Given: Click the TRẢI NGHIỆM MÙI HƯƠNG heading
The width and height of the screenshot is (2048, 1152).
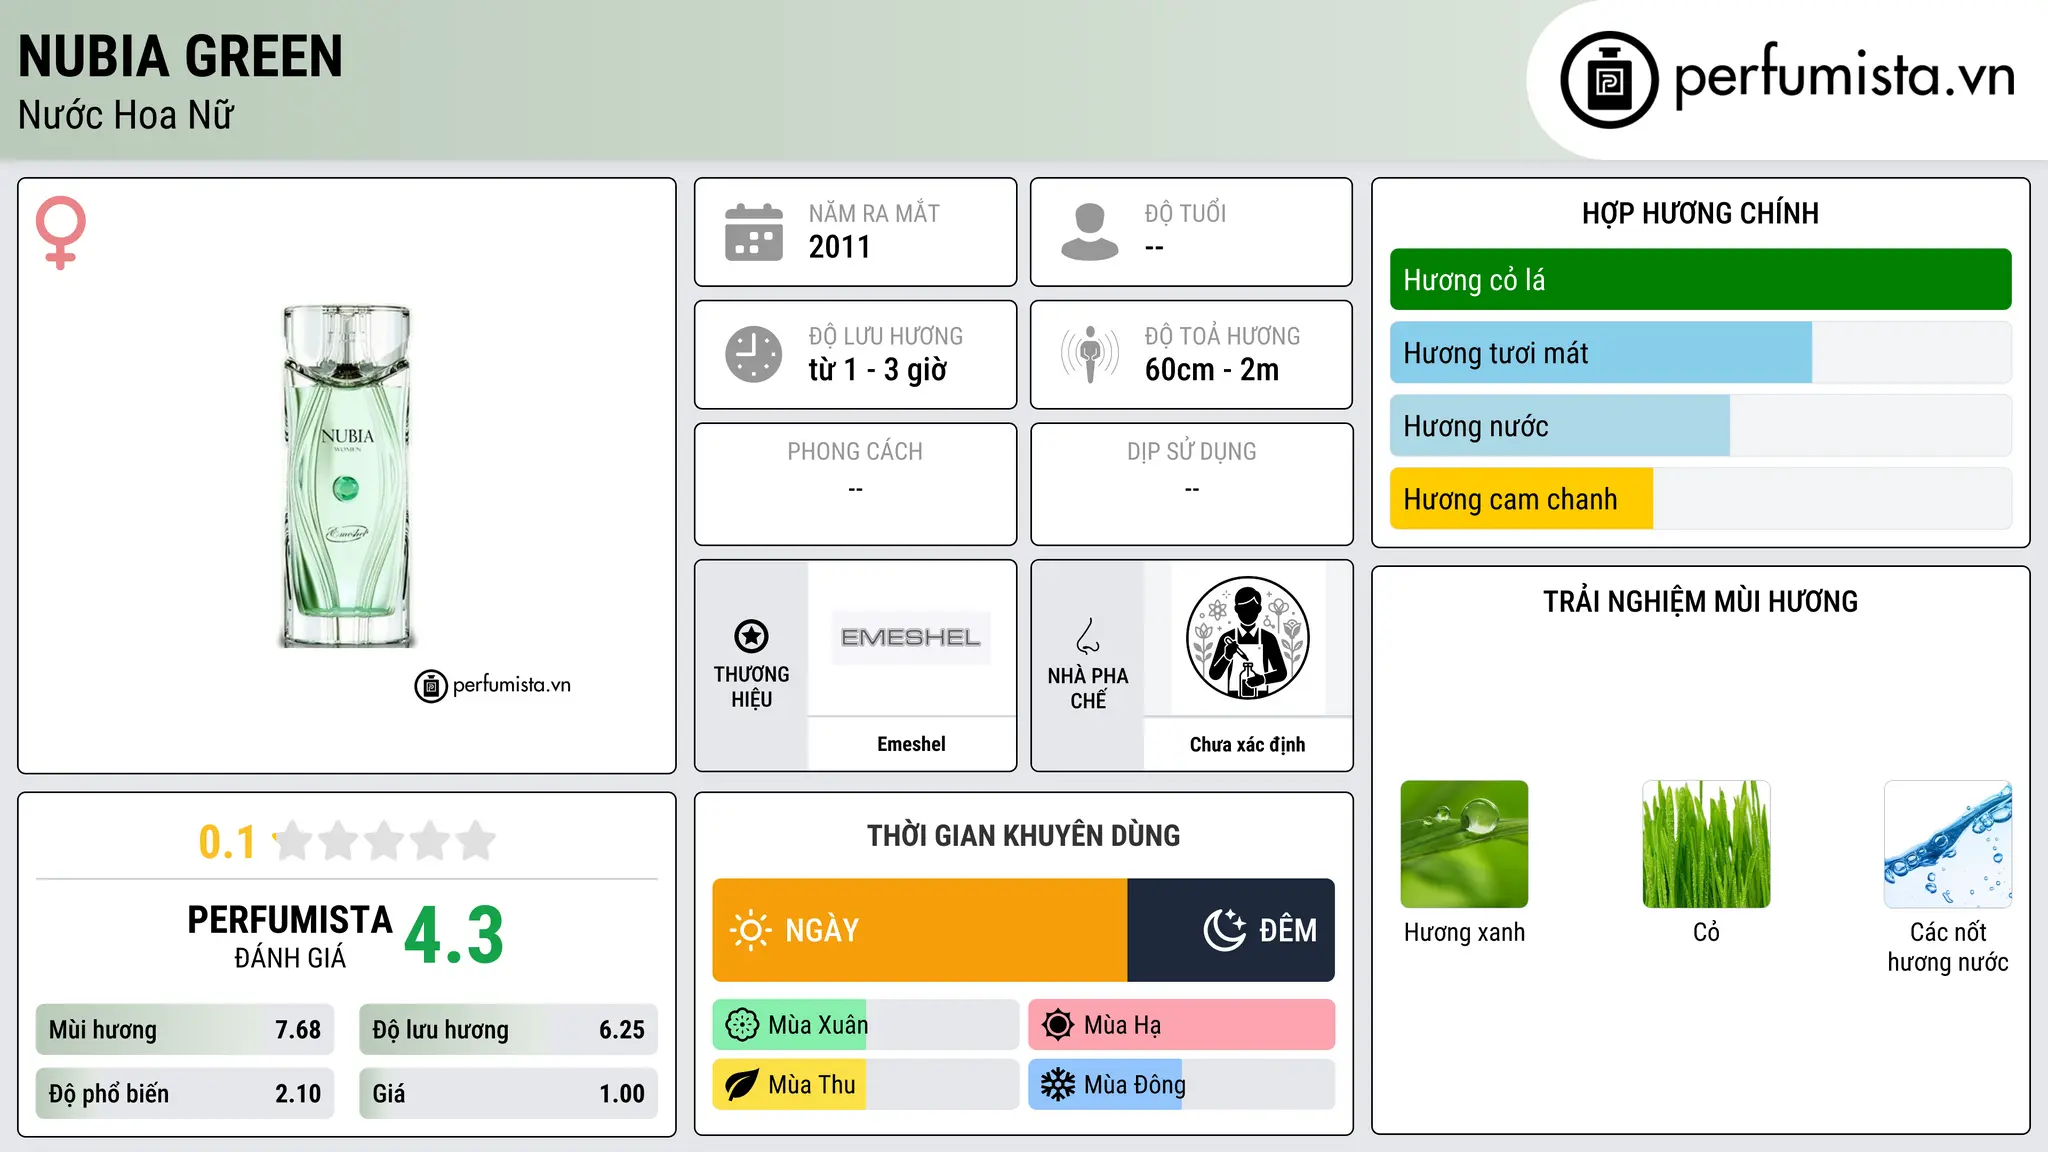Looking at the screenshot, I should [1700, 602].
